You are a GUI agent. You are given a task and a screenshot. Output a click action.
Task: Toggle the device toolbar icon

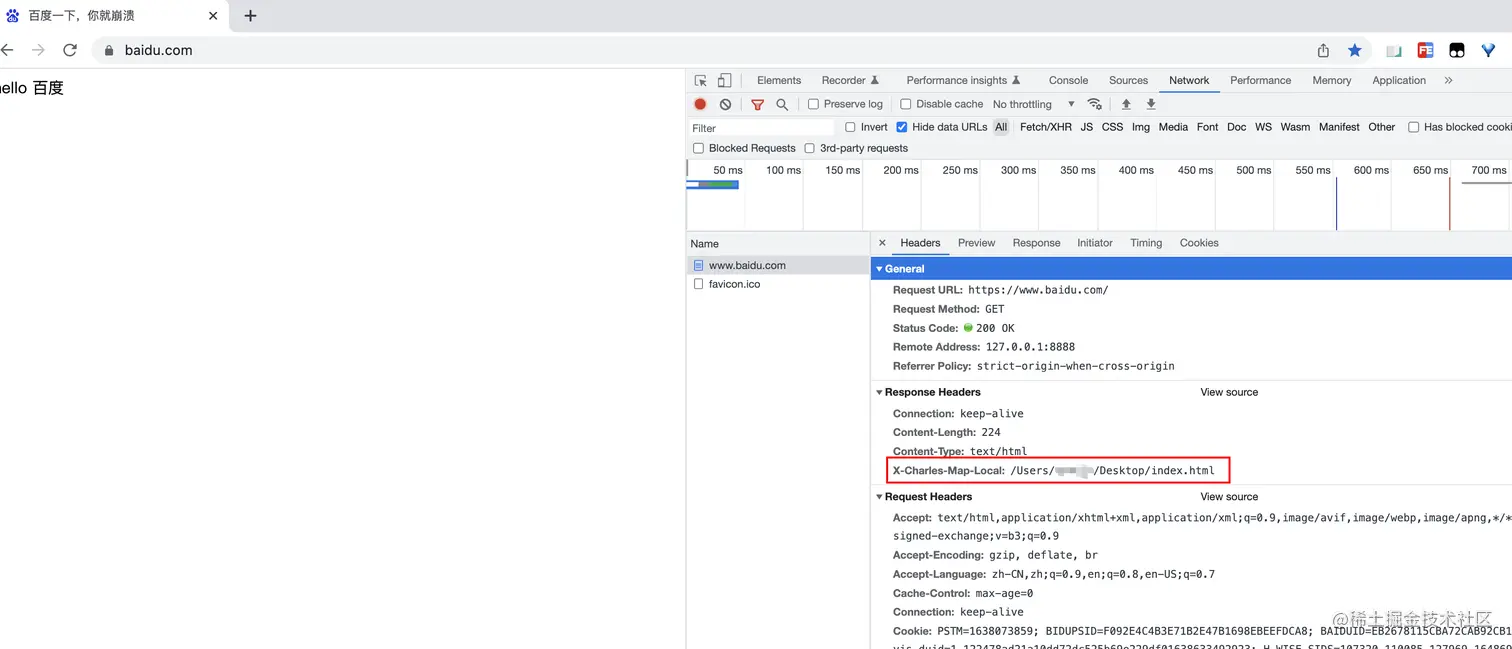[724, 81]
